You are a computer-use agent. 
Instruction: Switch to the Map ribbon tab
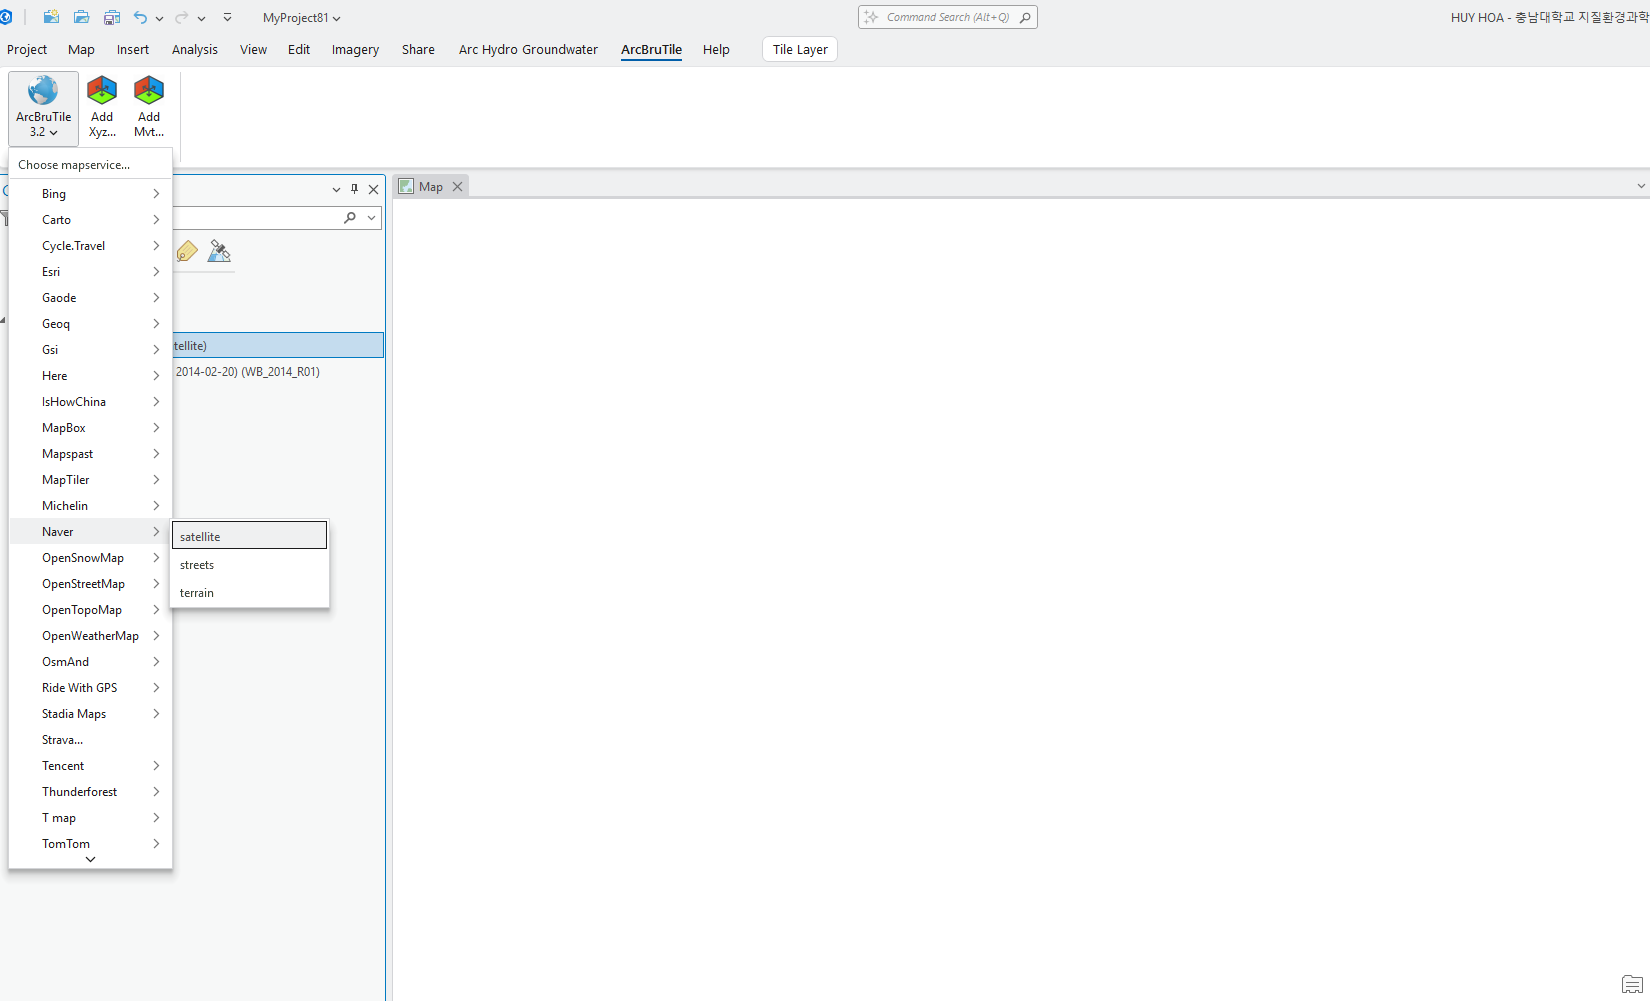81,49
